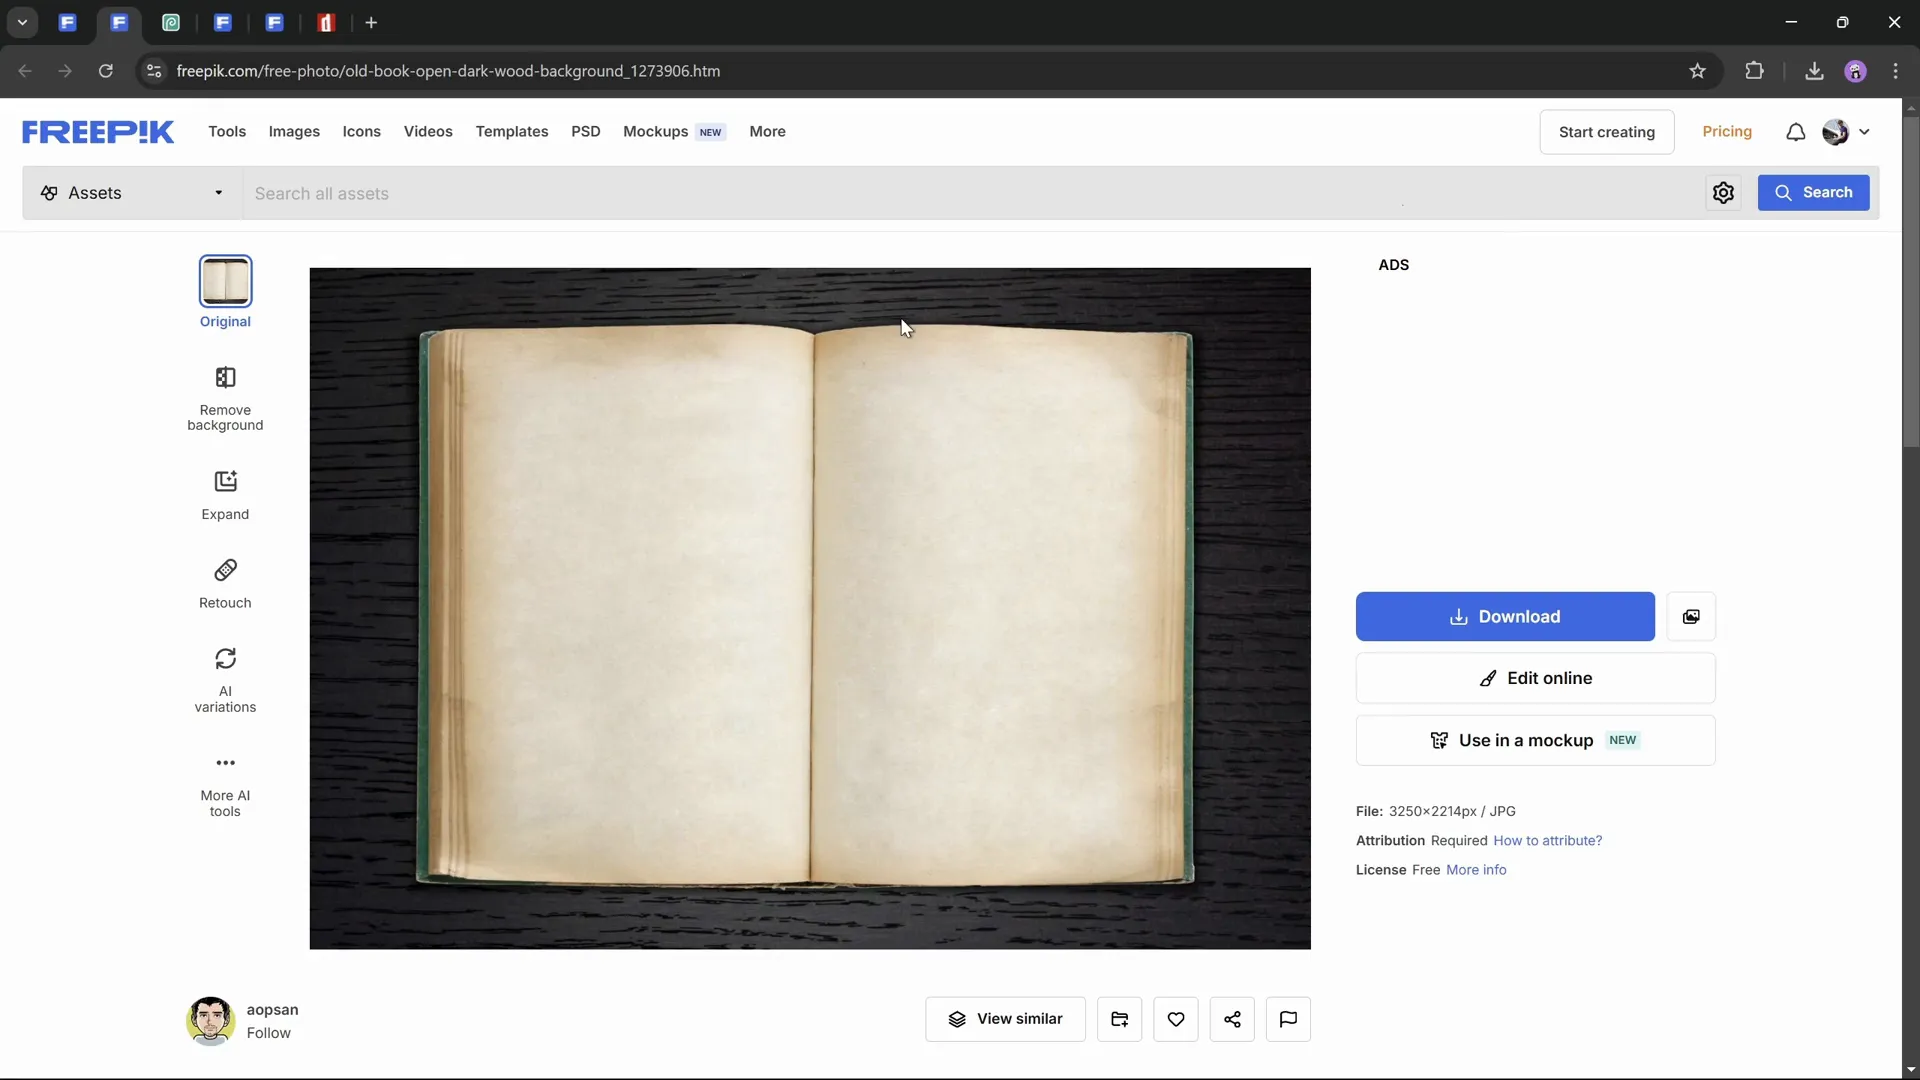Open Chrome three-dot menu
Screen dimensions: 1920x1080
point(1896,71)
